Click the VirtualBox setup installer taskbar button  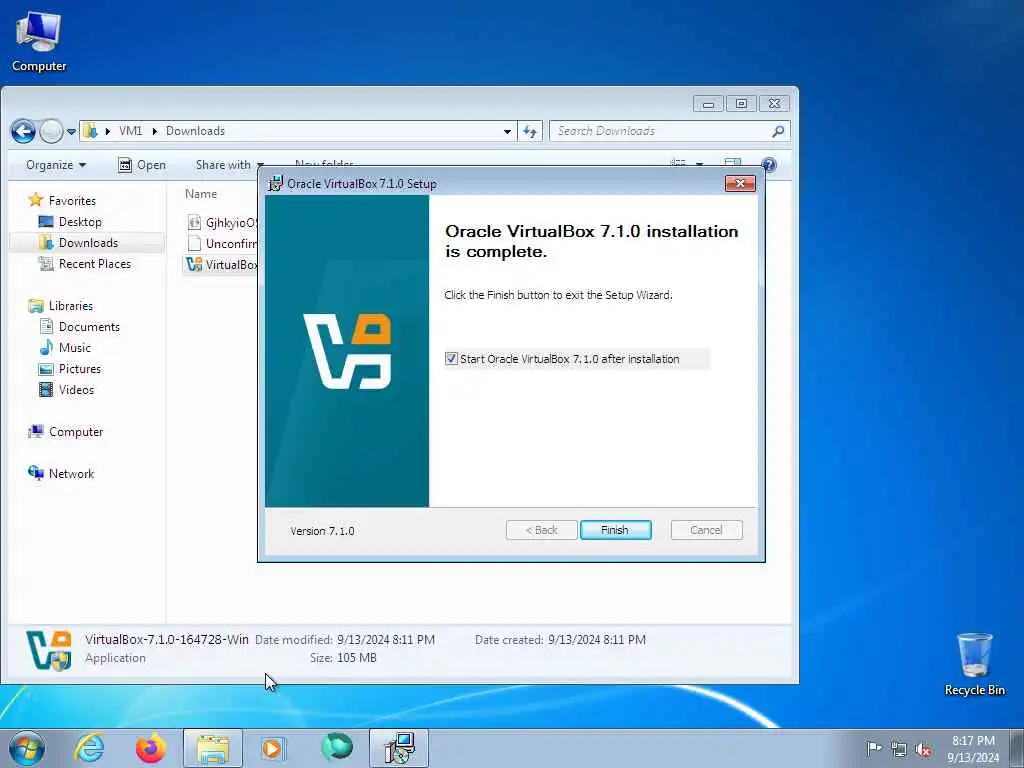[399, 748]
